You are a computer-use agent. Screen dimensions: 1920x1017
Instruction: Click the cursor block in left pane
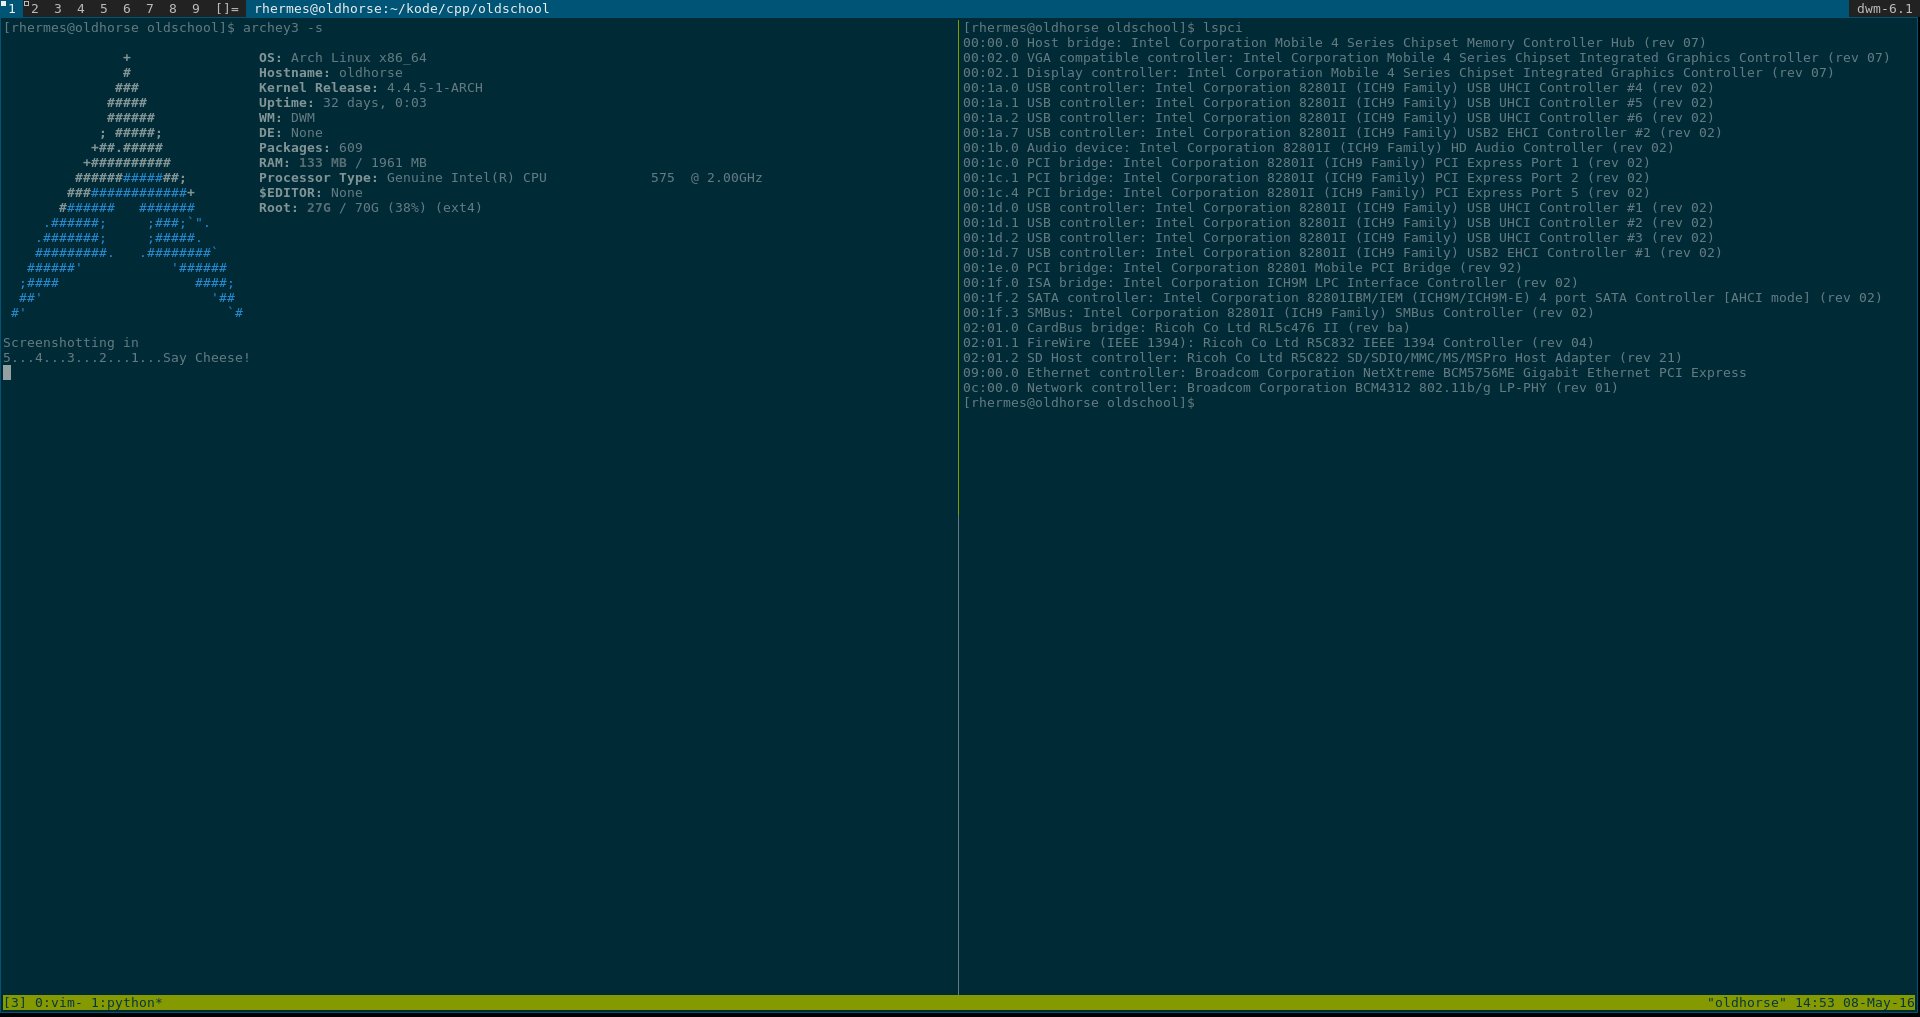coord(7,373)
